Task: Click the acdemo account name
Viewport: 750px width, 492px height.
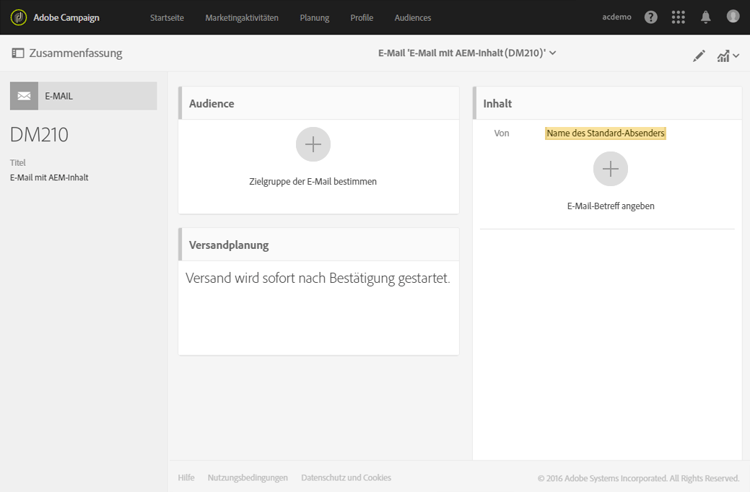Action: tap(617, 17)
